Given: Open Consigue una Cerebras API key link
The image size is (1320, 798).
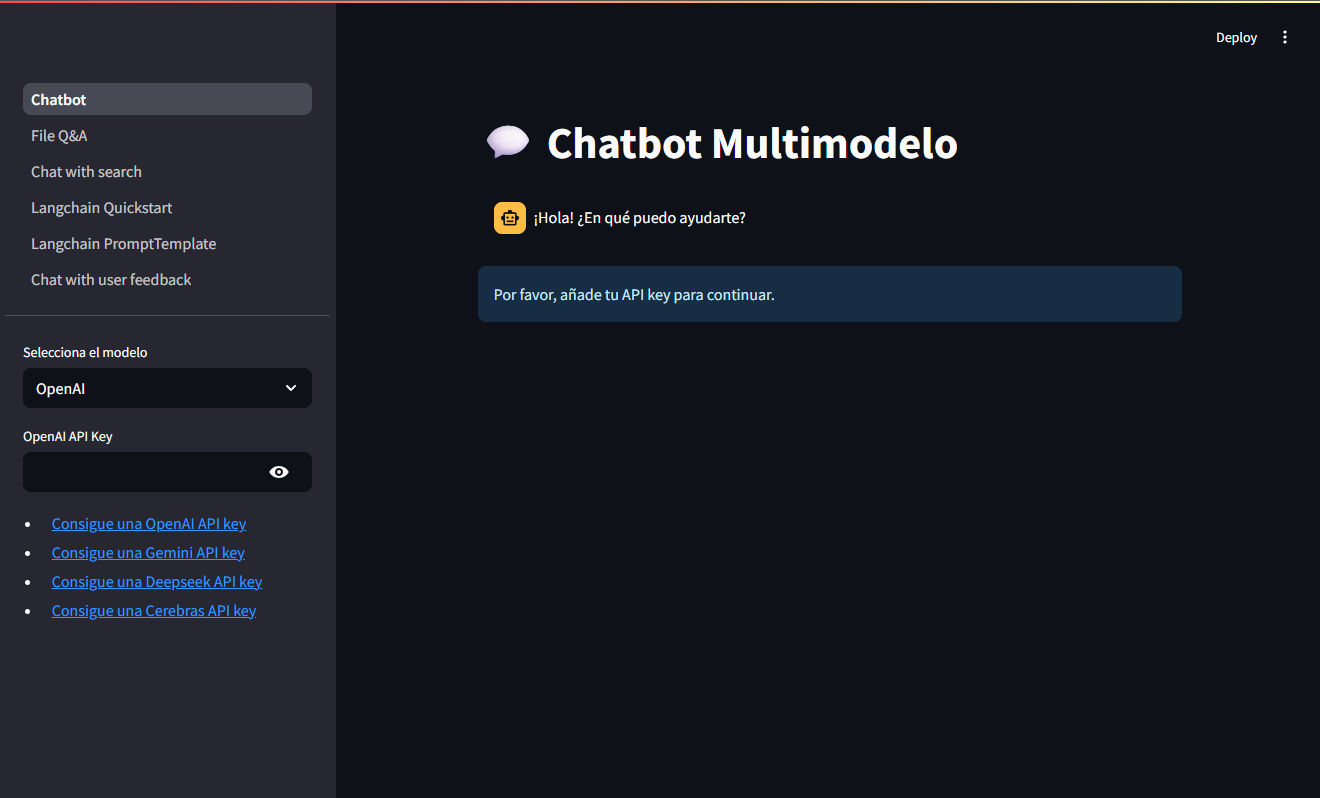Looking at the screenshot, I should (x=154, y=611).
